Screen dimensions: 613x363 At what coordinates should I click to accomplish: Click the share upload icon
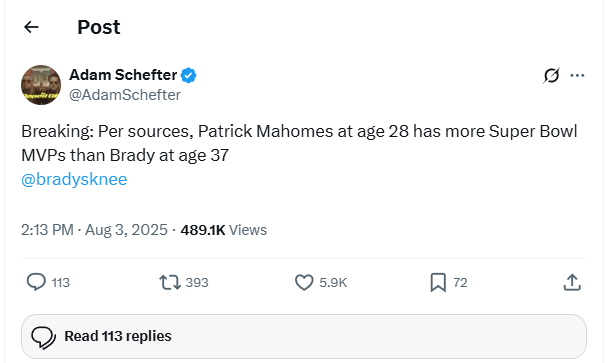pos(572,282)
